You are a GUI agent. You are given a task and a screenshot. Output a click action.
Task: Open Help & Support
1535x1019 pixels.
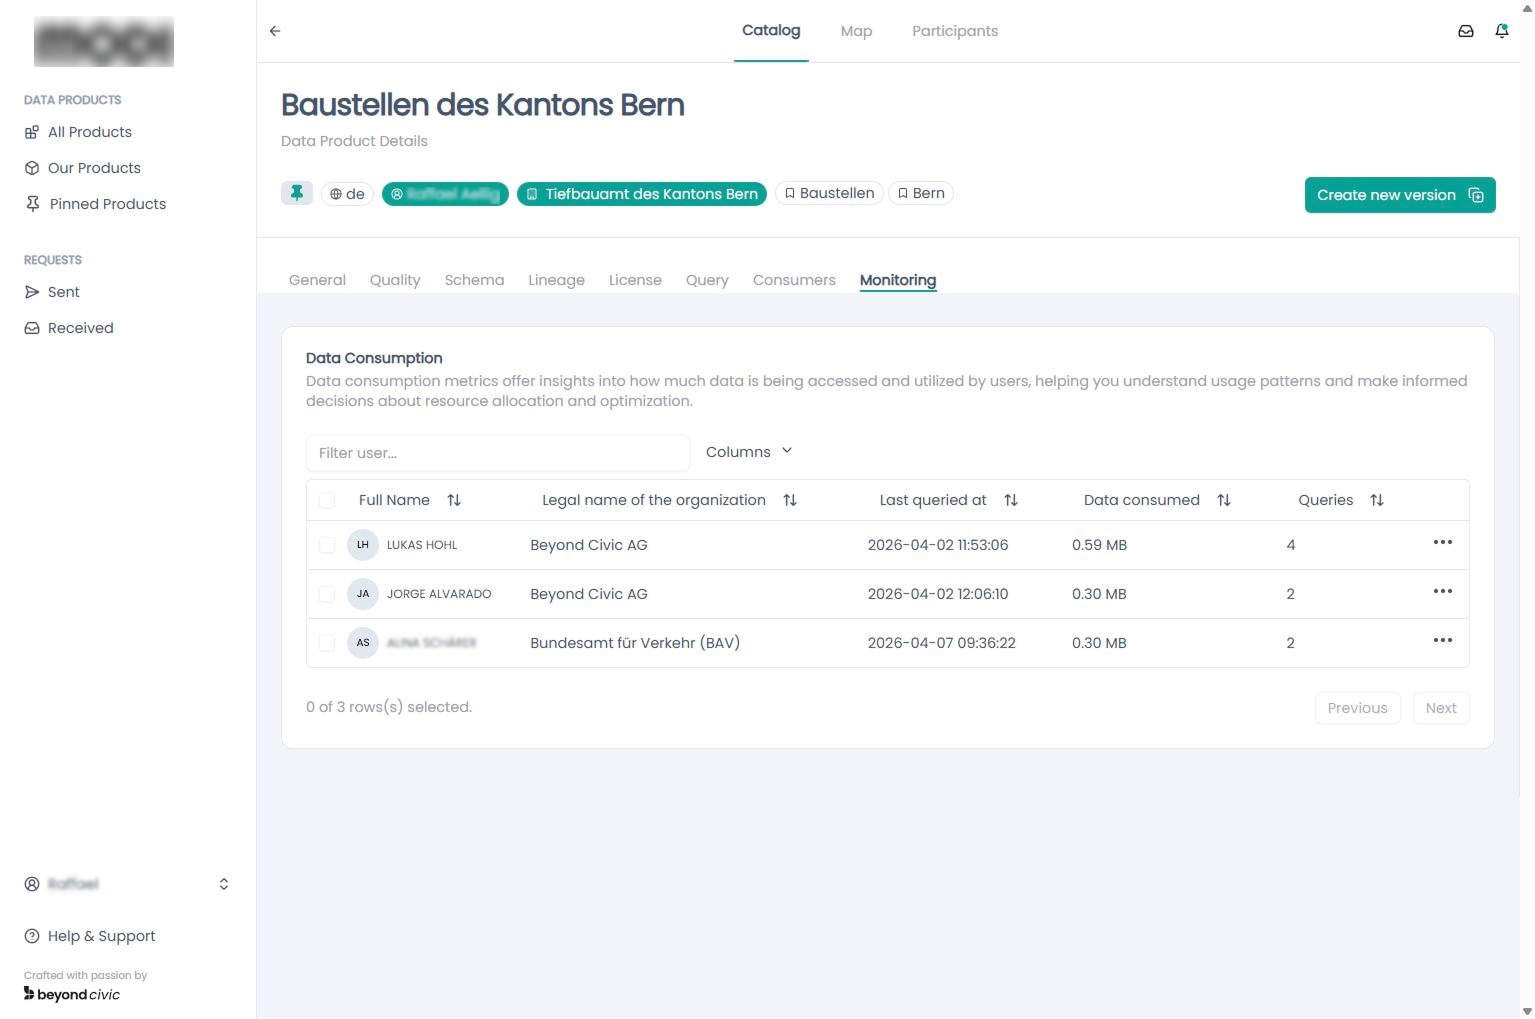tap(90, 936)
